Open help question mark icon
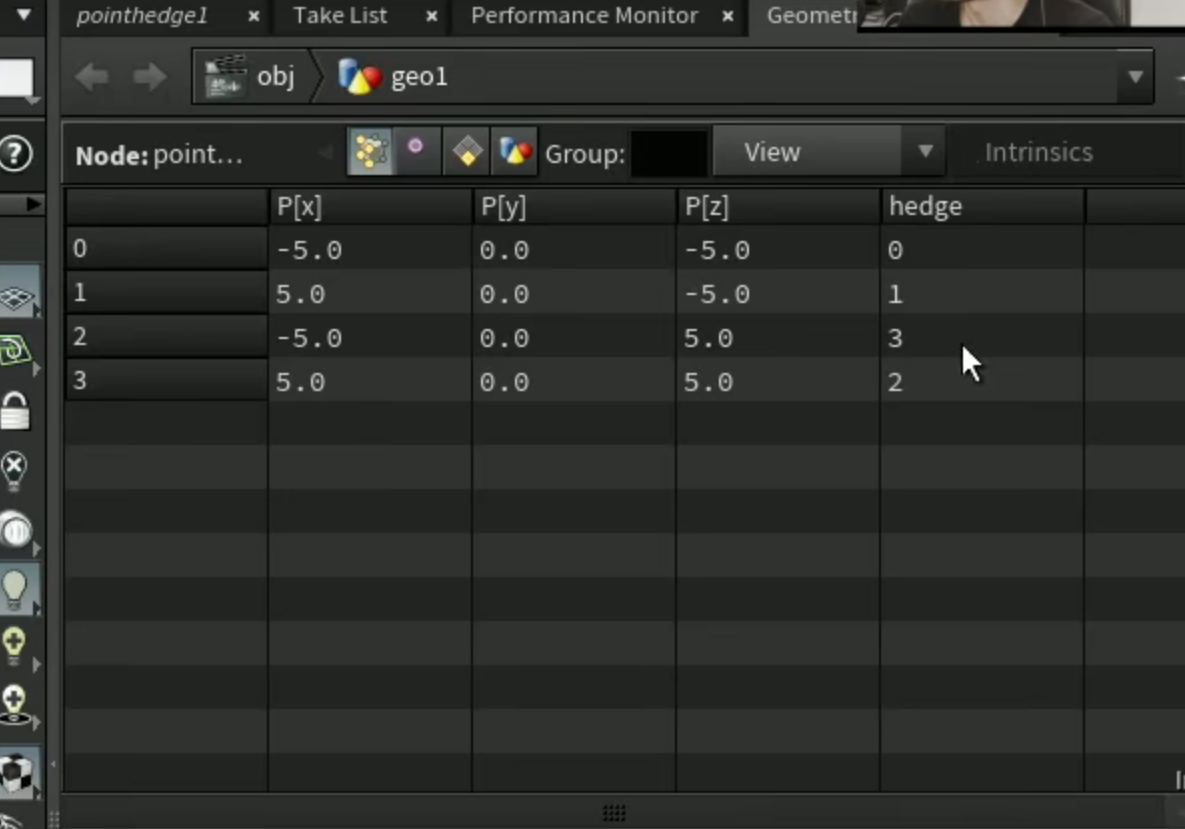1185x829 pixels. [x=16, y=154]
